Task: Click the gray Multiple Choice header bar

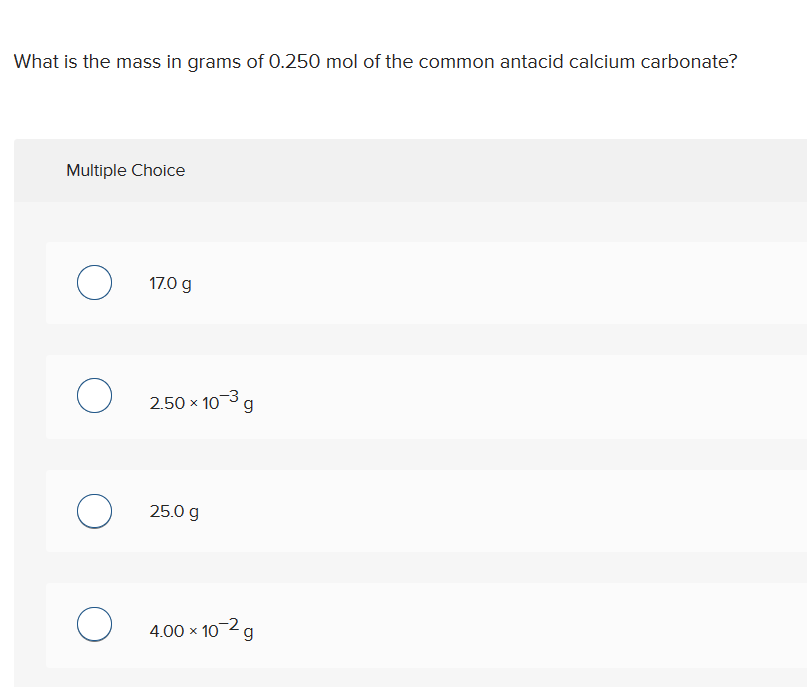Action: (400, 170)
